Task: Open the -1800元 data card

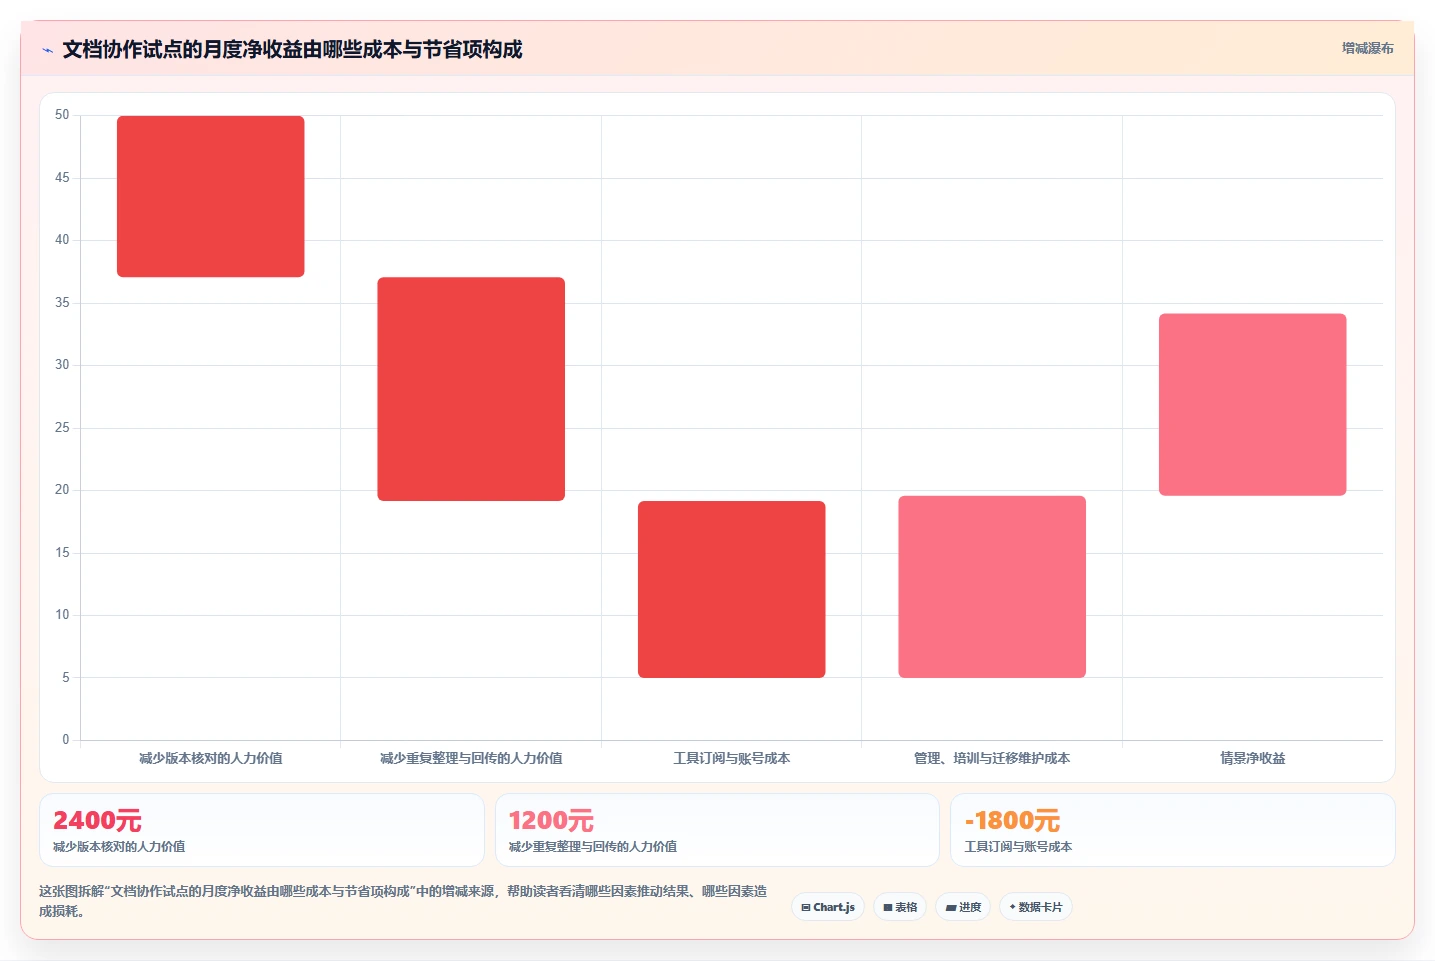Action: point(1173,830)
